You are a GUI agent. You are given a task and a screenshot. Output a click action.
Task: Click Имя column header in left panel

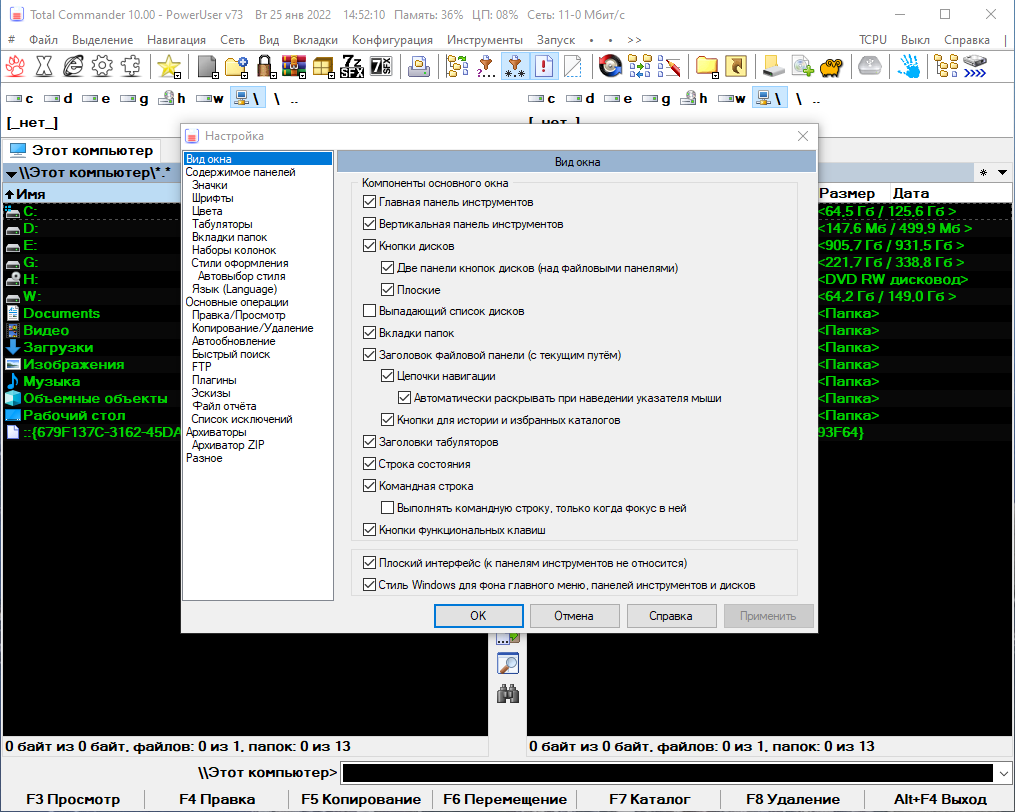point(92,194)
